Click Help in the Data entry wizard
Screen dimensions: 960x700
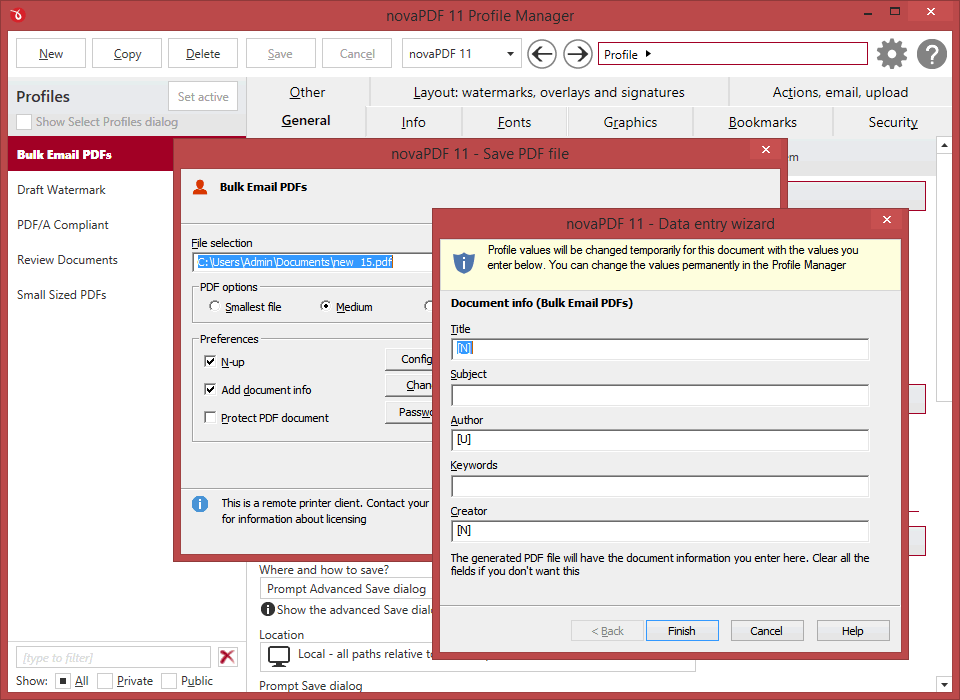852,631
